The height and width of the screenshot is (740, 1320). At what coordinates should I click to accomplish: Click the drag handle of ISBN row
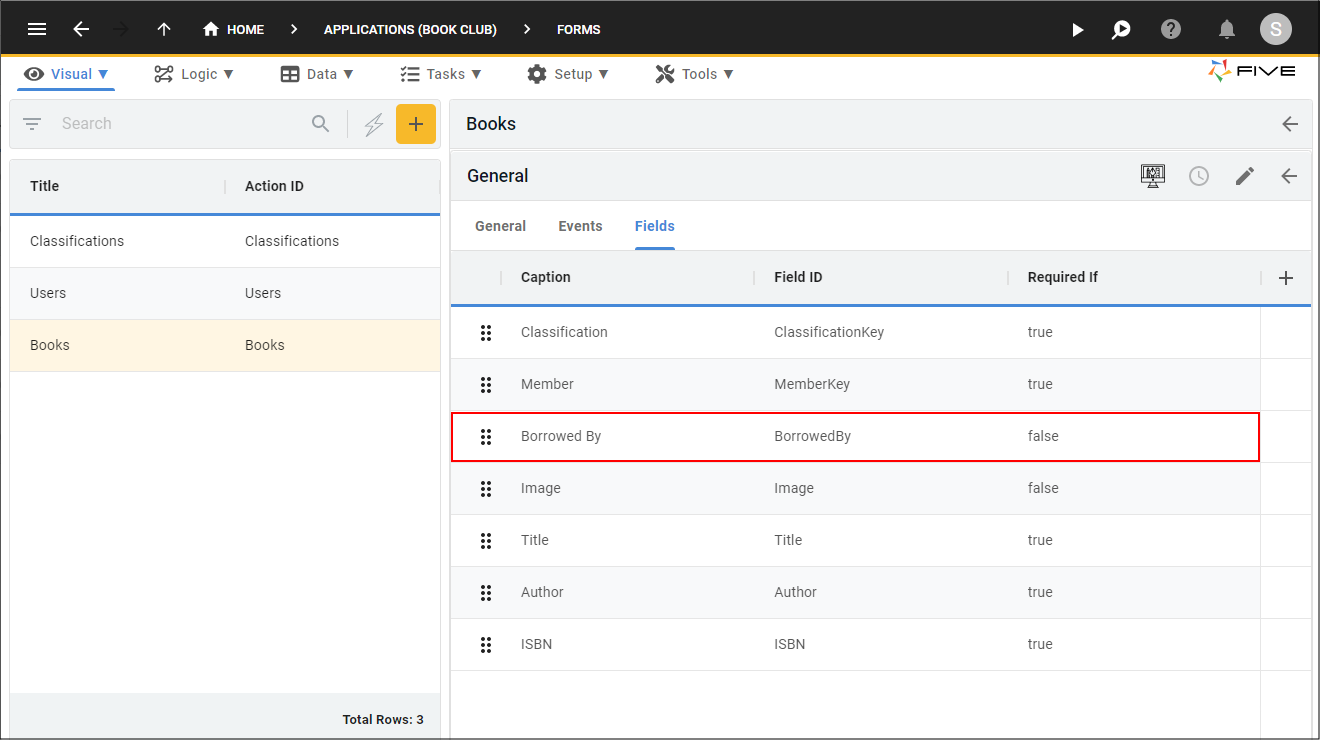click(x=486, y=644)
